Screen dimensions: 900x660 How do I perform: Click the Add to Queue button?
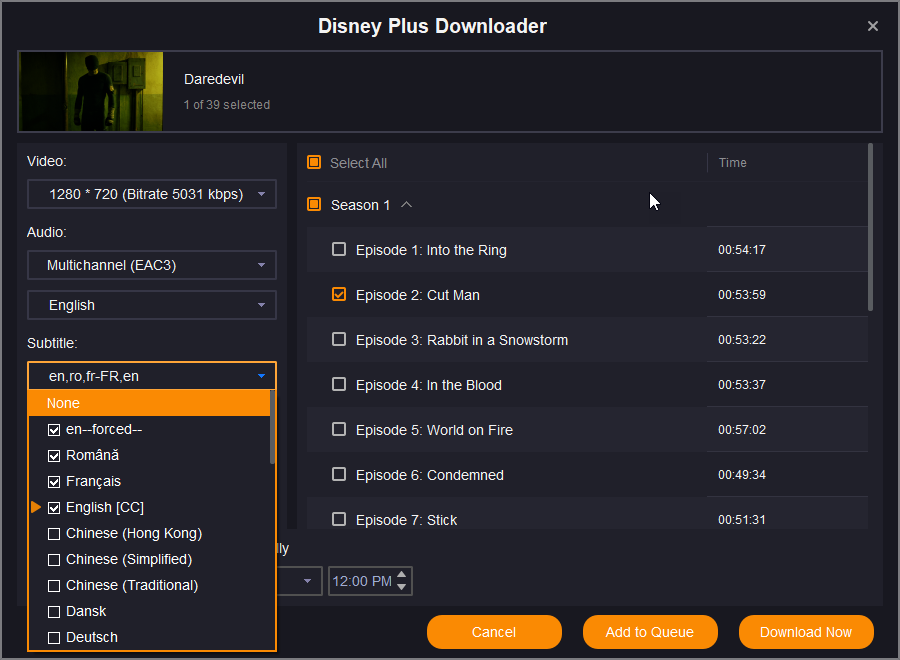pyautogui.click(x=650, y=632)
